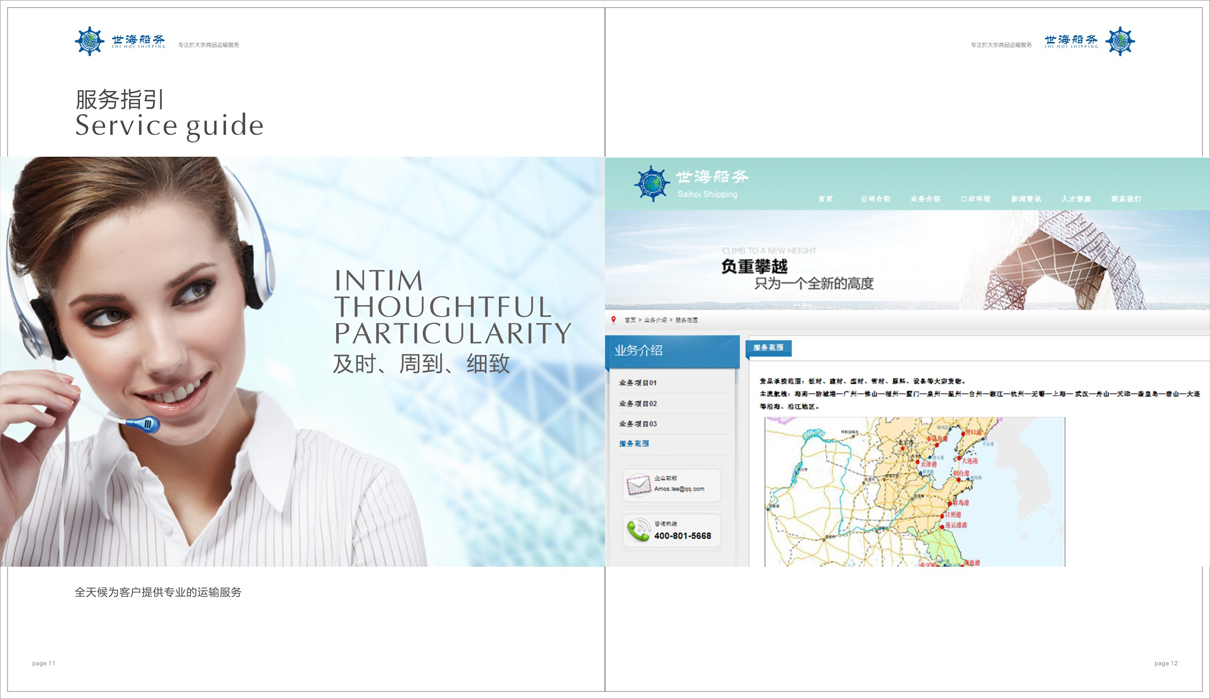Click the highlighted 服务范围 sidebar link

point(634,444)
